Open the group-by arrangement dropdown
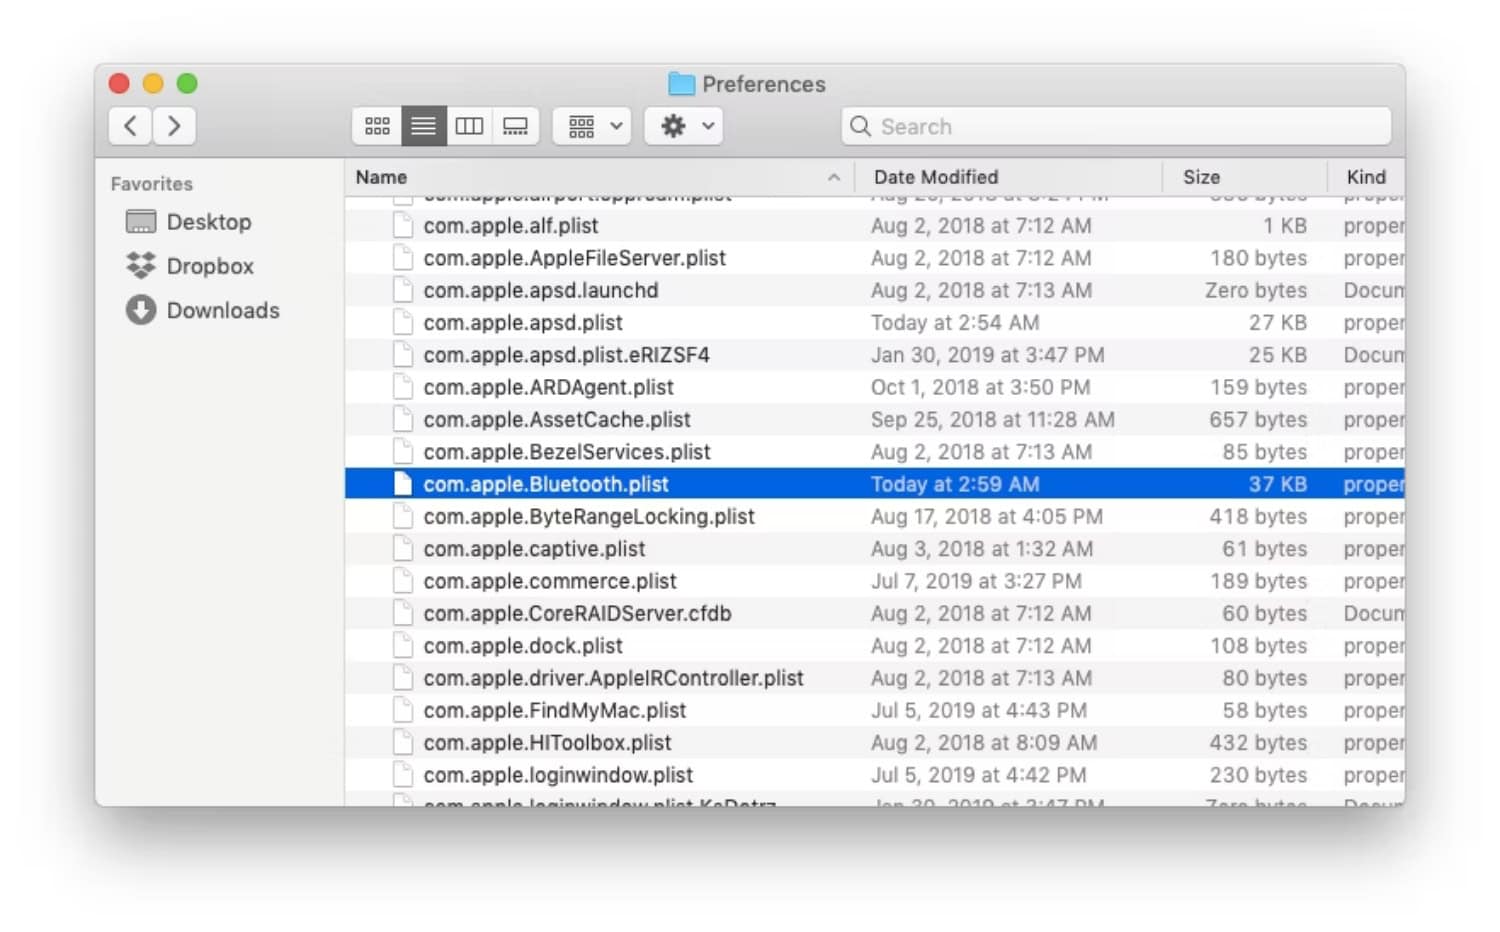The height and width of the screenshot is (932, 1500). coord(592,126)
